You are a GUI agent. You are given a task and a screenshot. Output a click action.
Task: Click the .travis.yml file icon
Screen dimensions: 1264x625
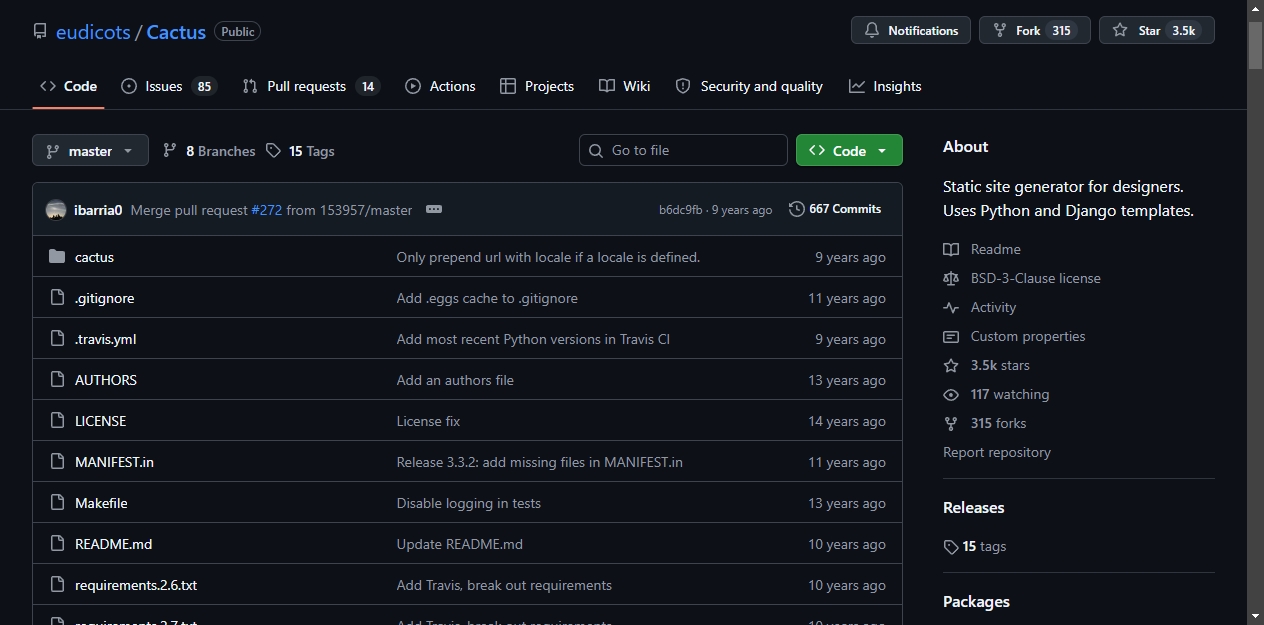[57, 339]
